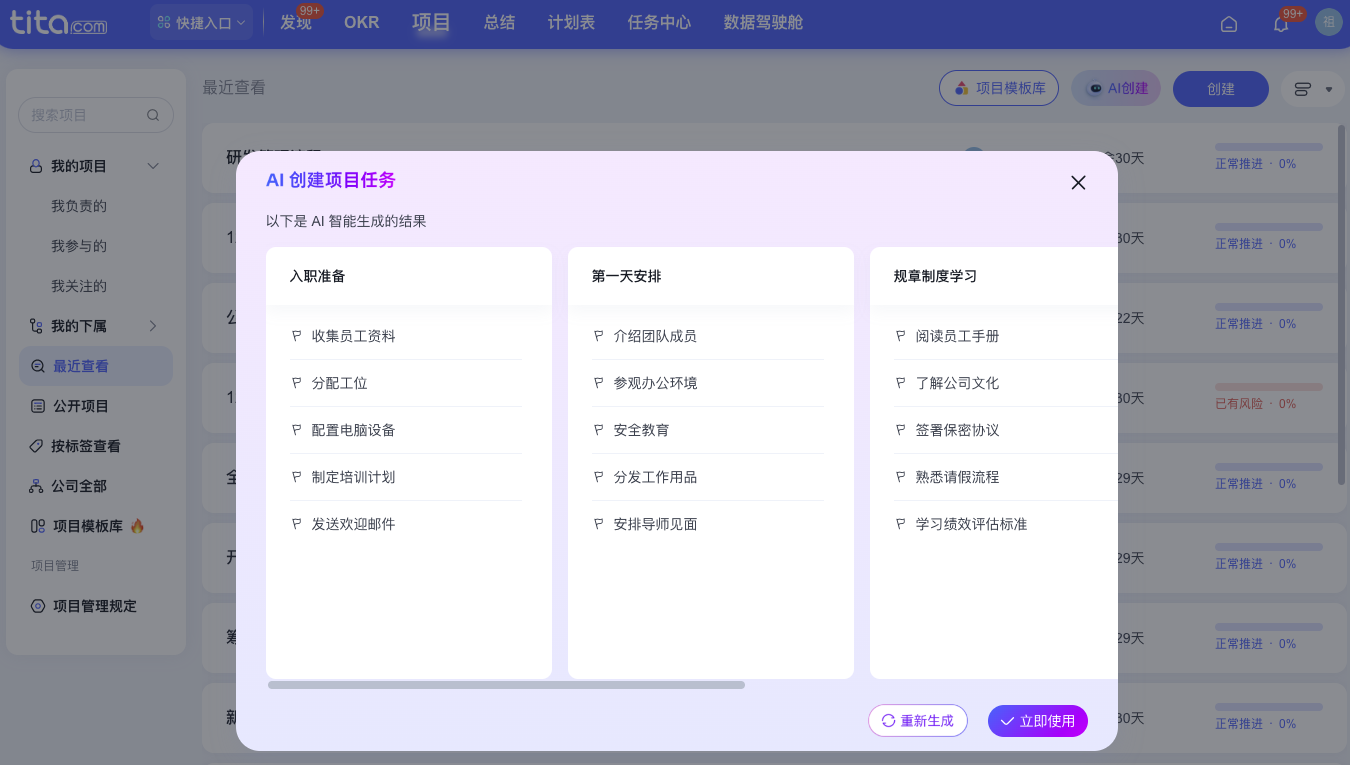Open 公开项目 from the sidebar
The width and height of the screenshot is (1350, 765).
click(82, 405)
